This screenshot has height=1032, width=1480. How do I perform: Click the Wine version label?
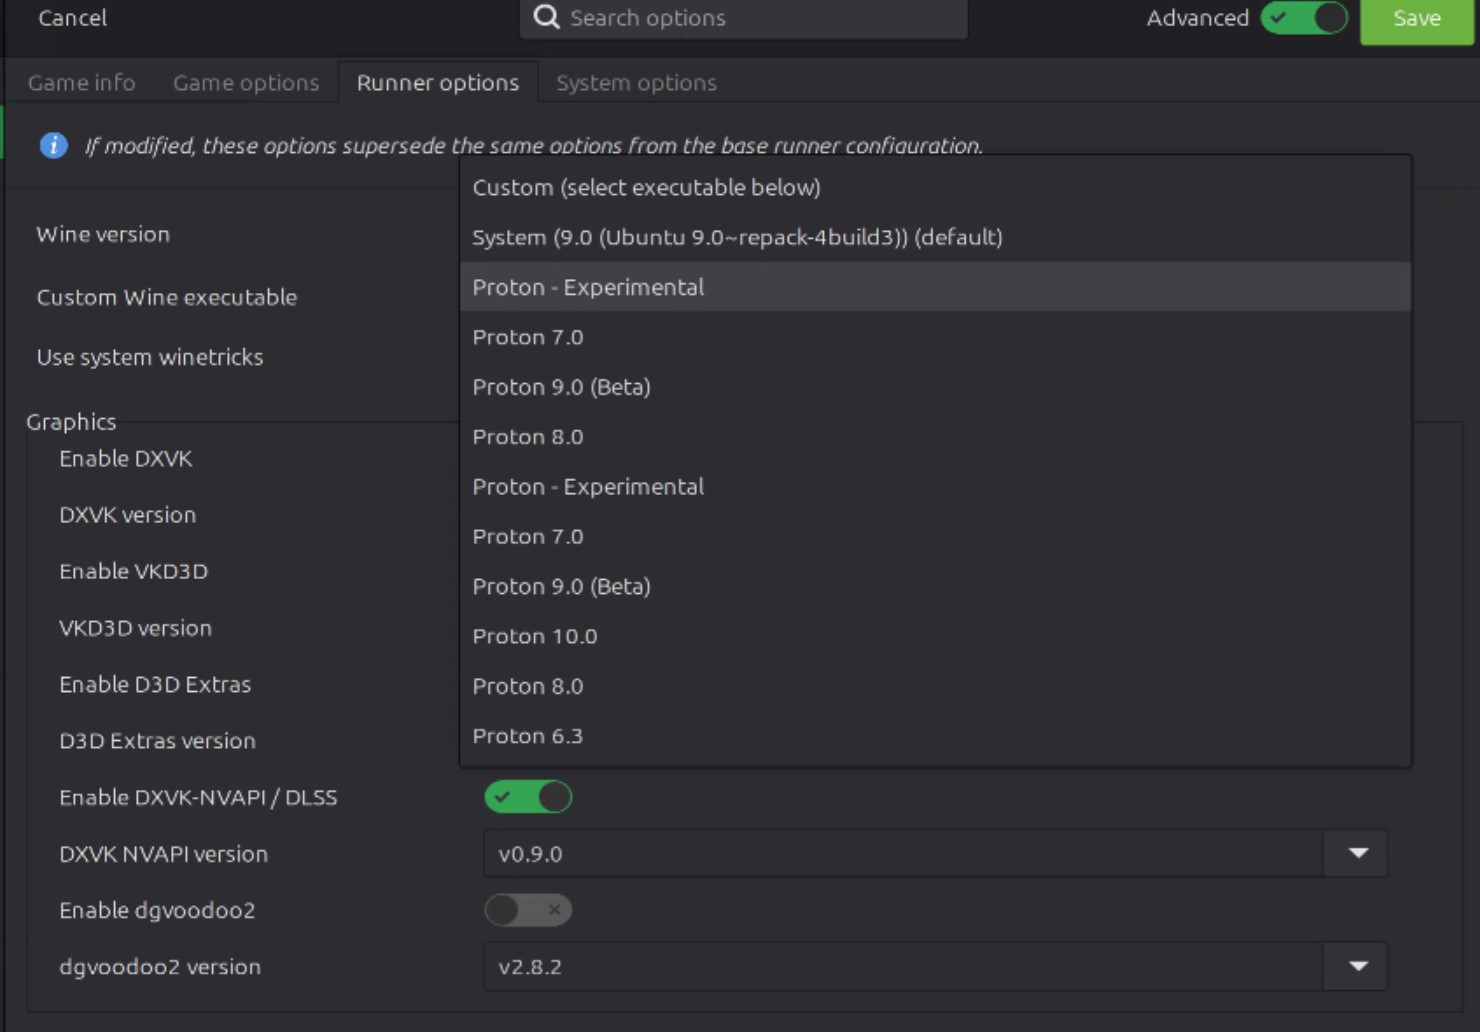click(x=103, y=234)
